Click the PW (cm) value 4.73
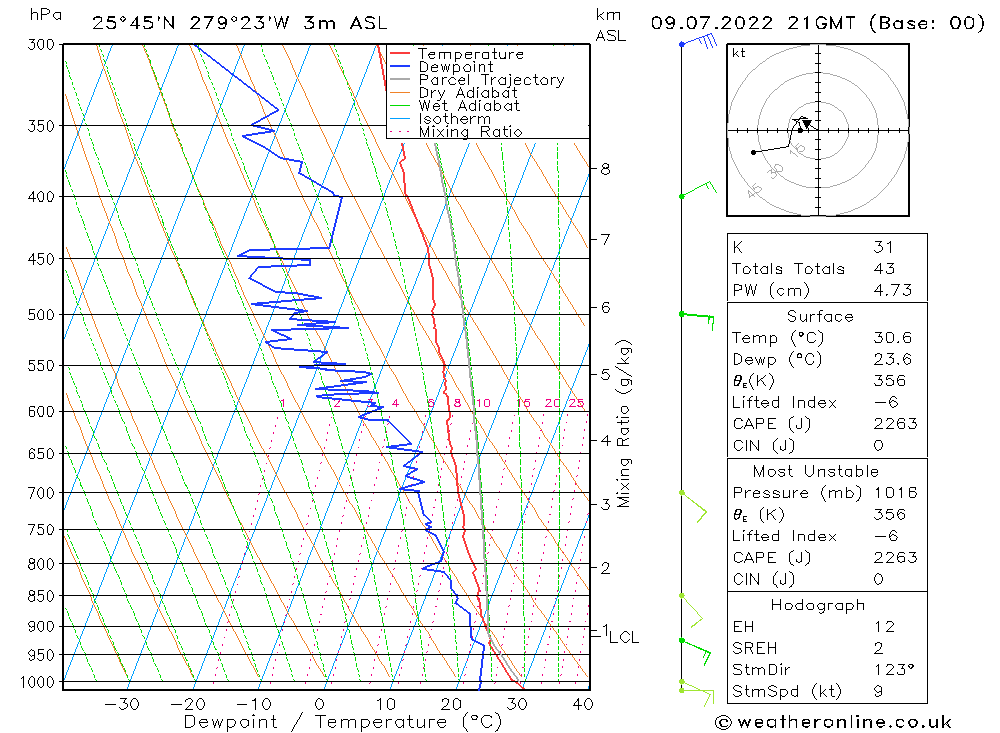 coord(893,290)
